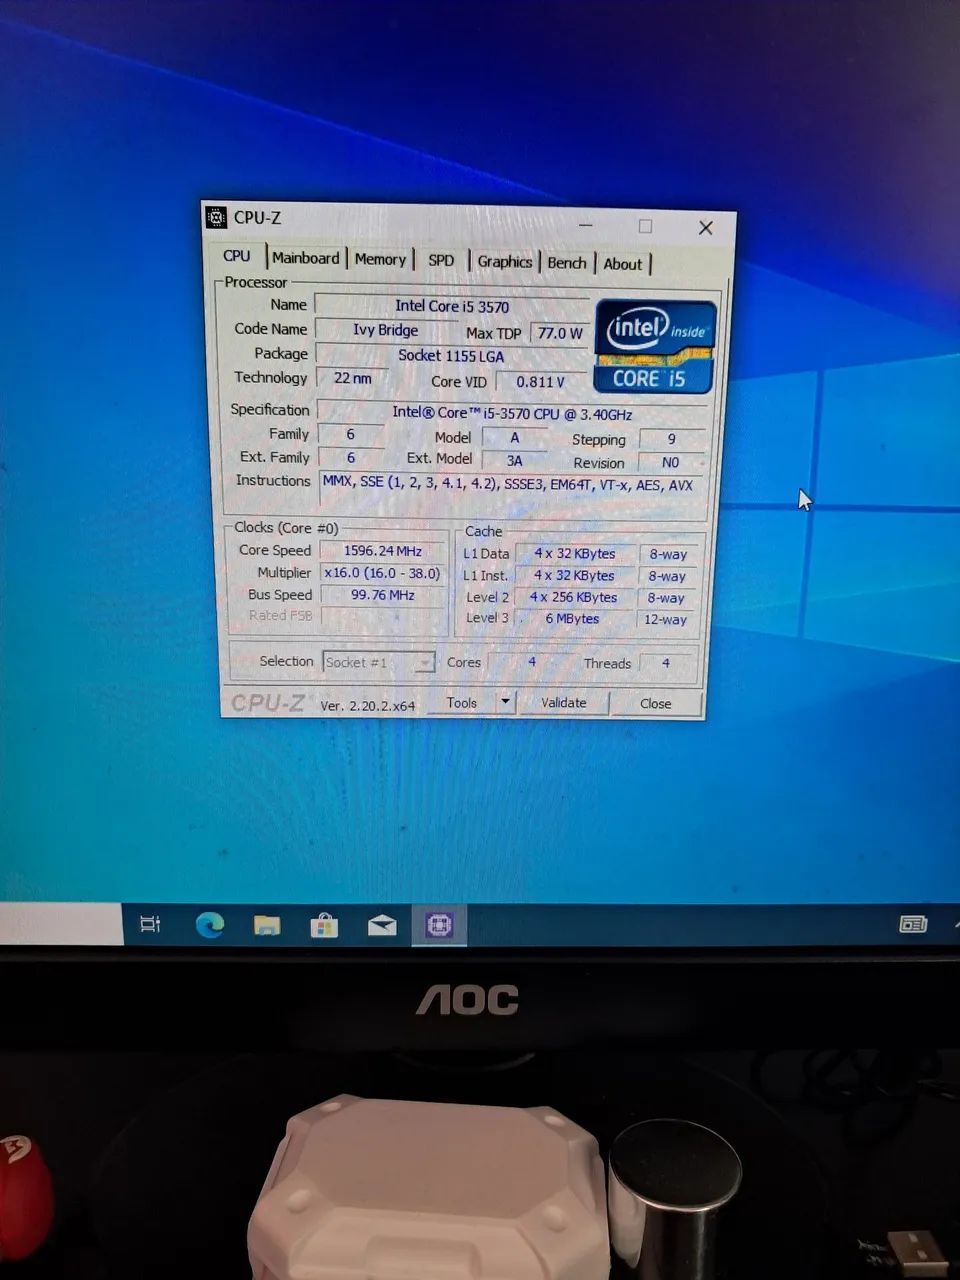
Task: Click the Intel Core i5 logo badge
Action: pos(655,346)
